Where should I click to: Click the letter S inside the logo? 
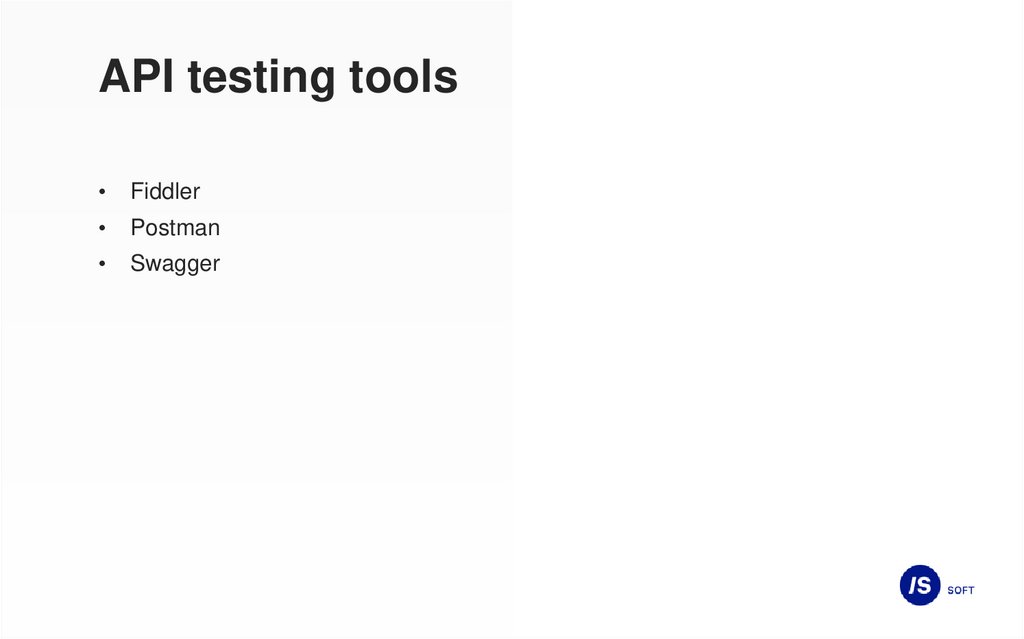[927, 586]
